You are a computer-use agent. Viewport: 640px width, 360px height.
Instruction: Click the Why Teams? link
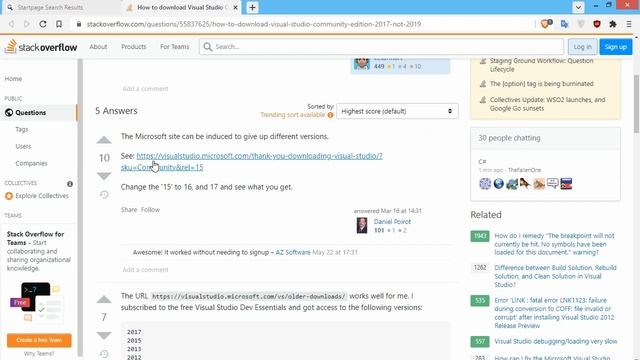[x=39, y=353]
